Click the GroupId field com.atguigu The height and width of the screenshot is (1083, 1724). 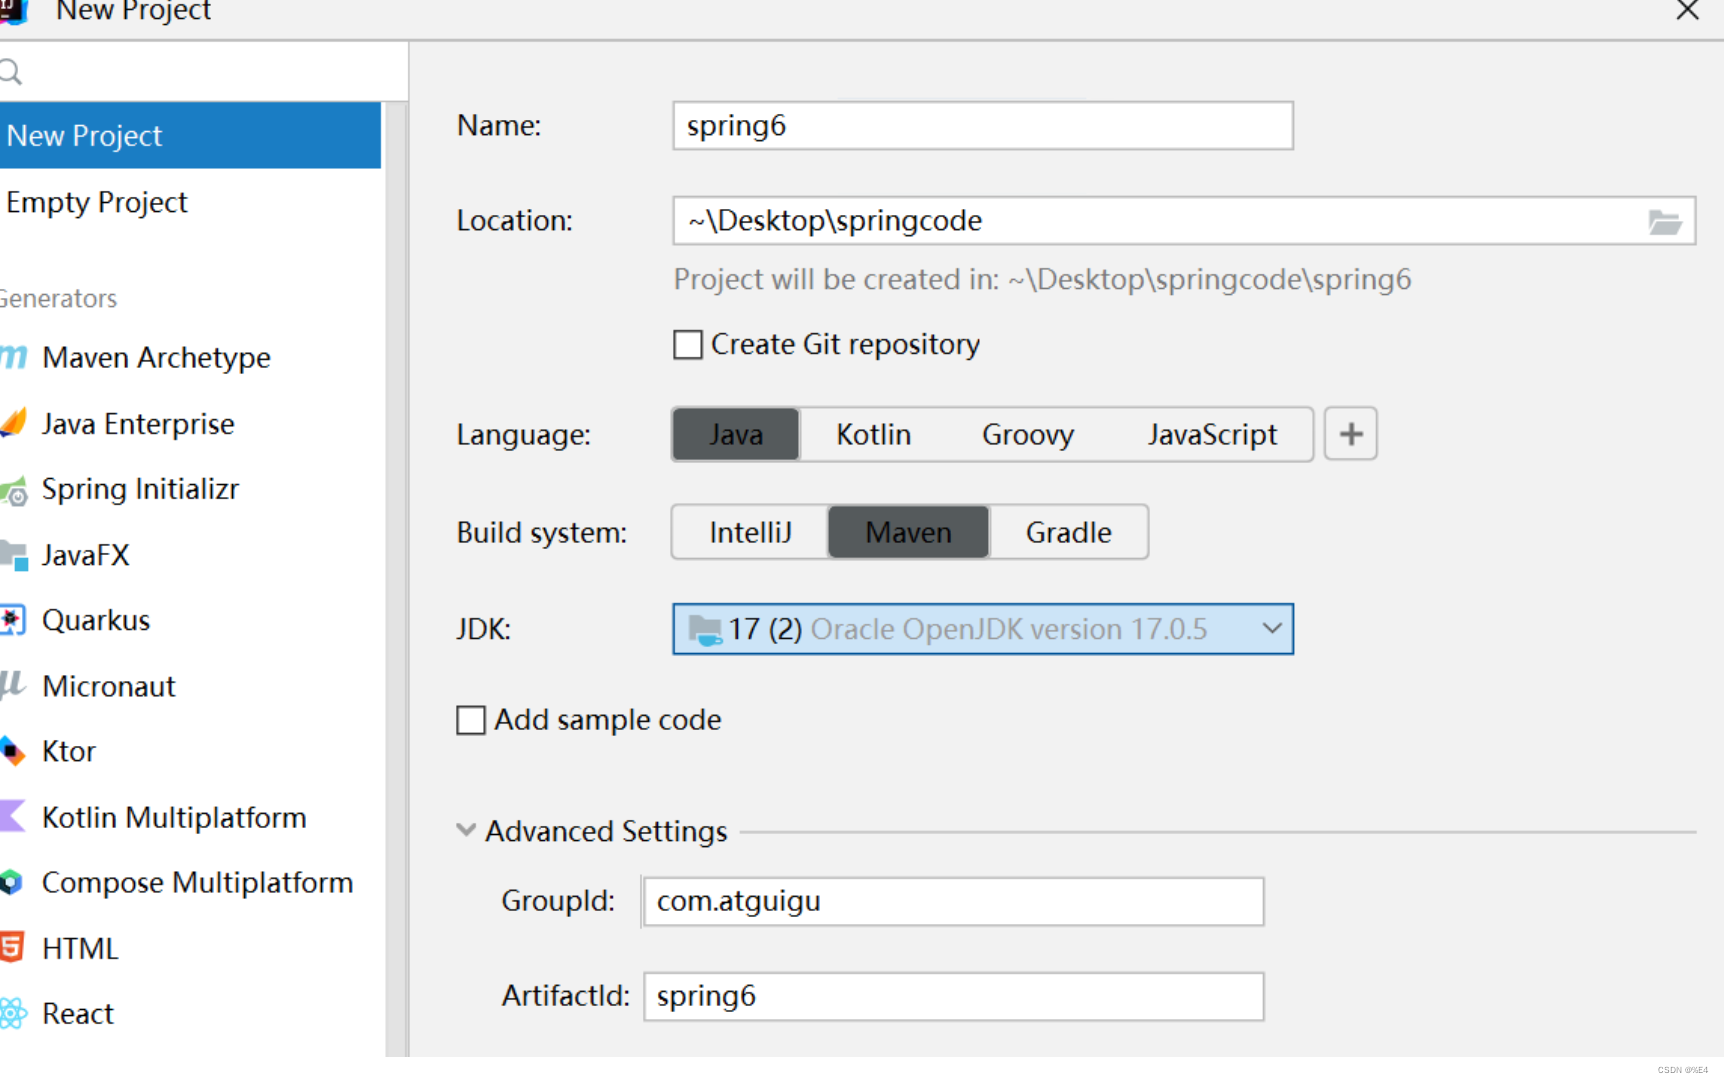tap(953, 901)
